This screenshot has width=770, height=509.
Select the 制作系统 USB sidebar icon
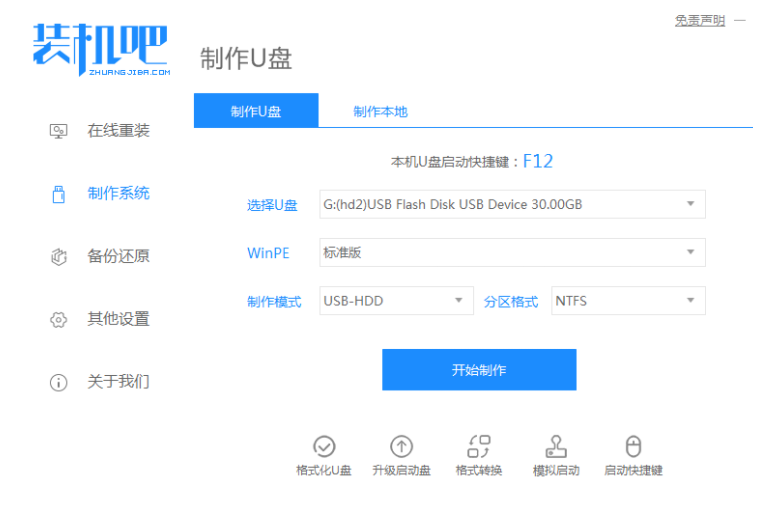(58, 194)
